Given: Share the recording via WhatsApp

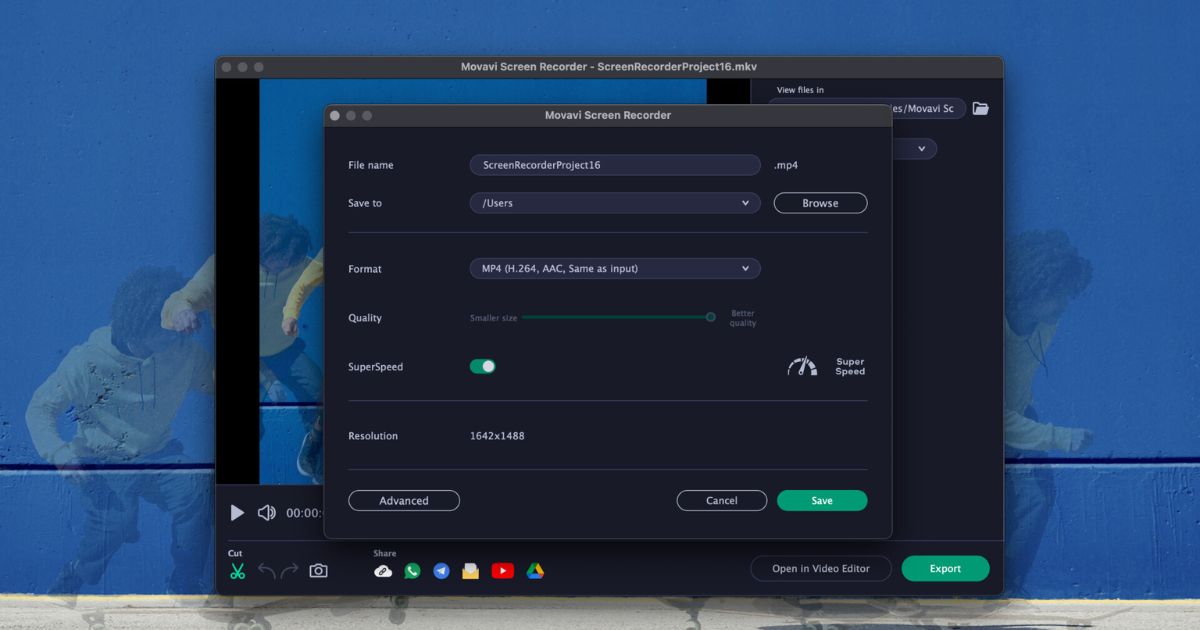Looking at the screenshot, I should 412,570.
